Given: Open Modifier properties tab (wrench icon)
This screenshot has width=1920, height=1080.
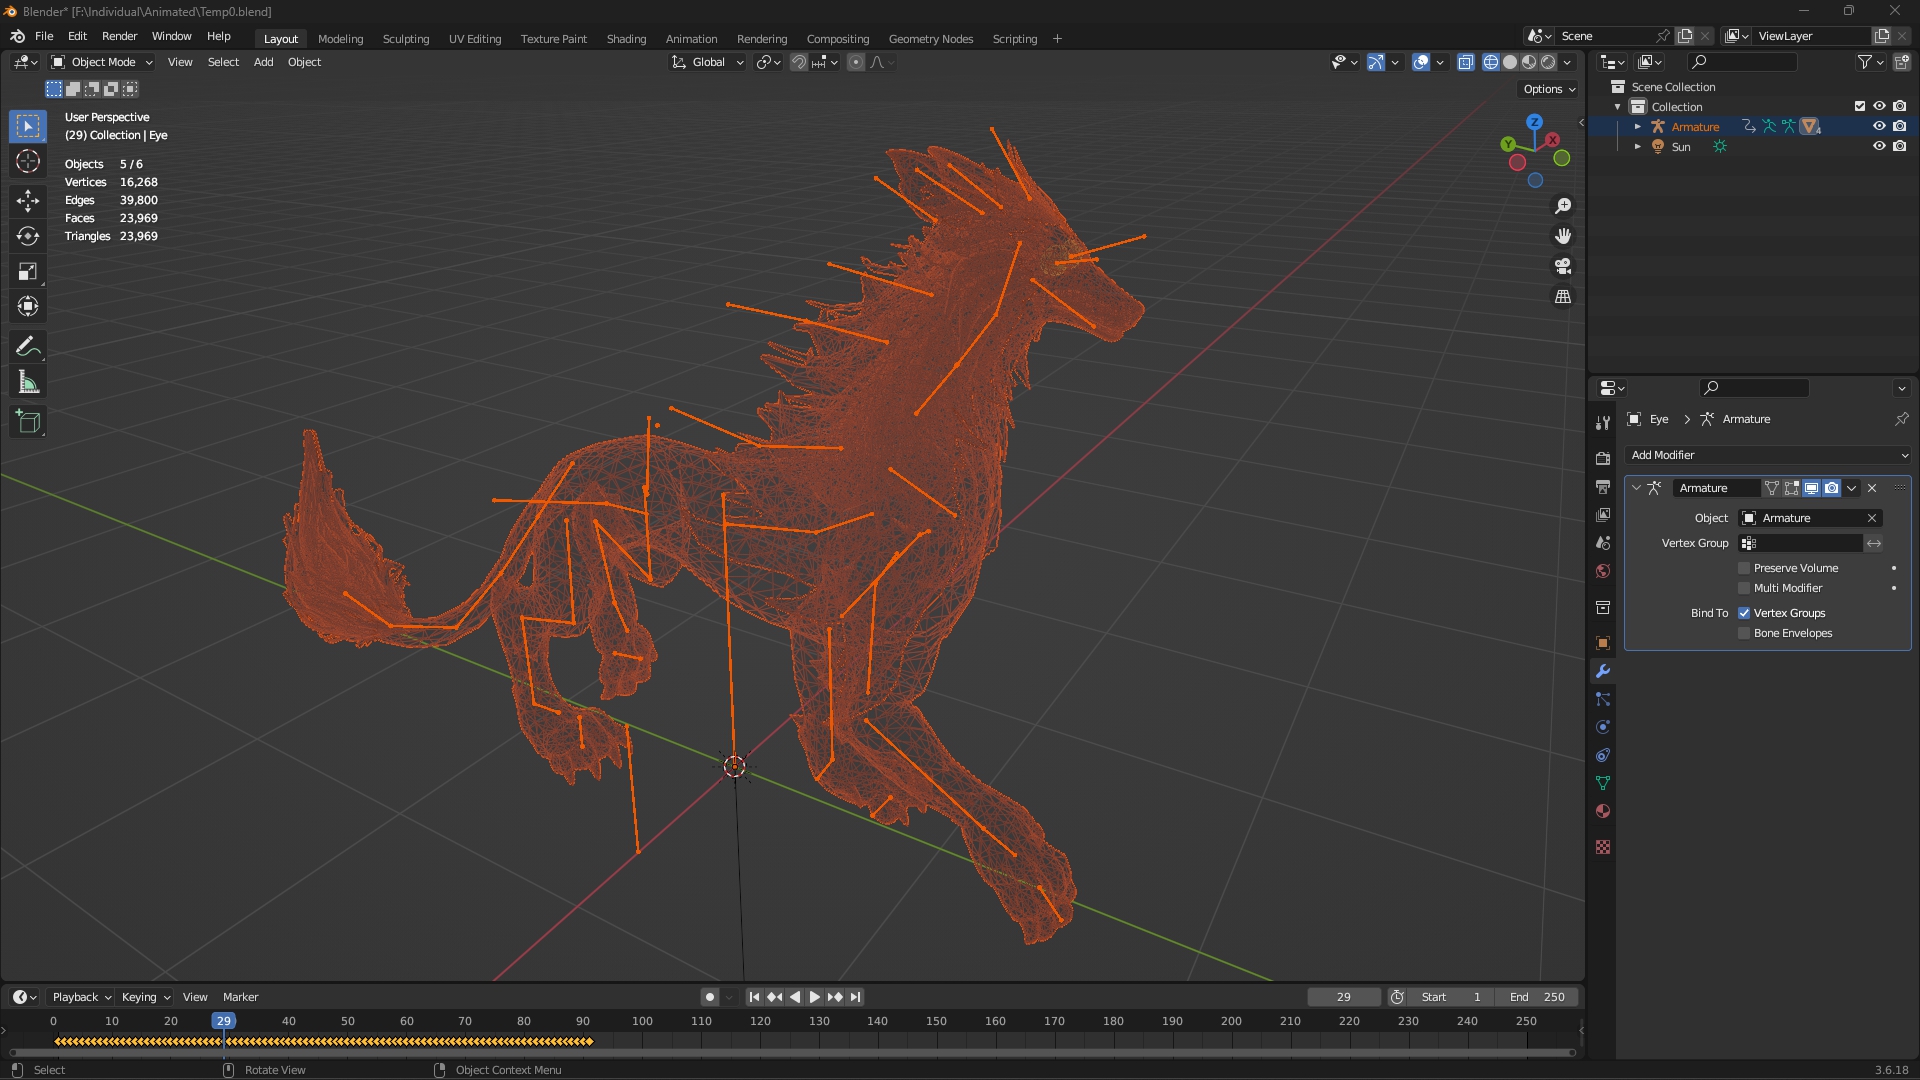Looking at the screenshot, I should tap(1603, 671).
